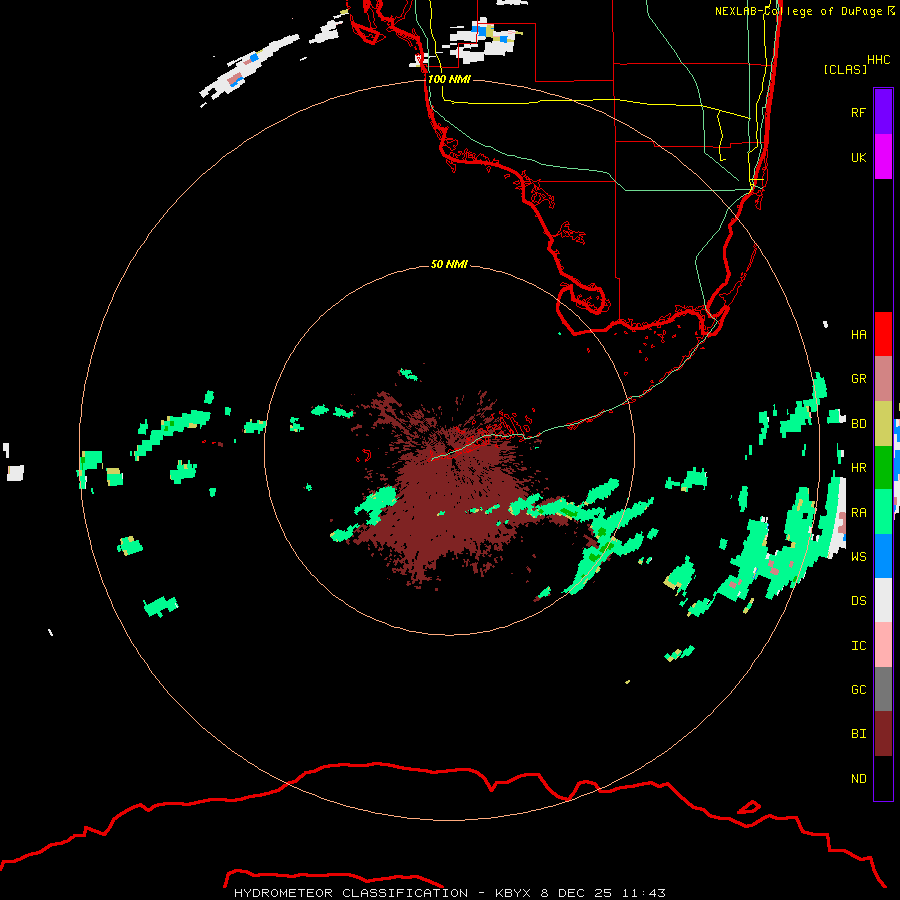The image size is (900, 900).
Task: Click the 'HA' legend label text
Action: (x=858, y=334)
